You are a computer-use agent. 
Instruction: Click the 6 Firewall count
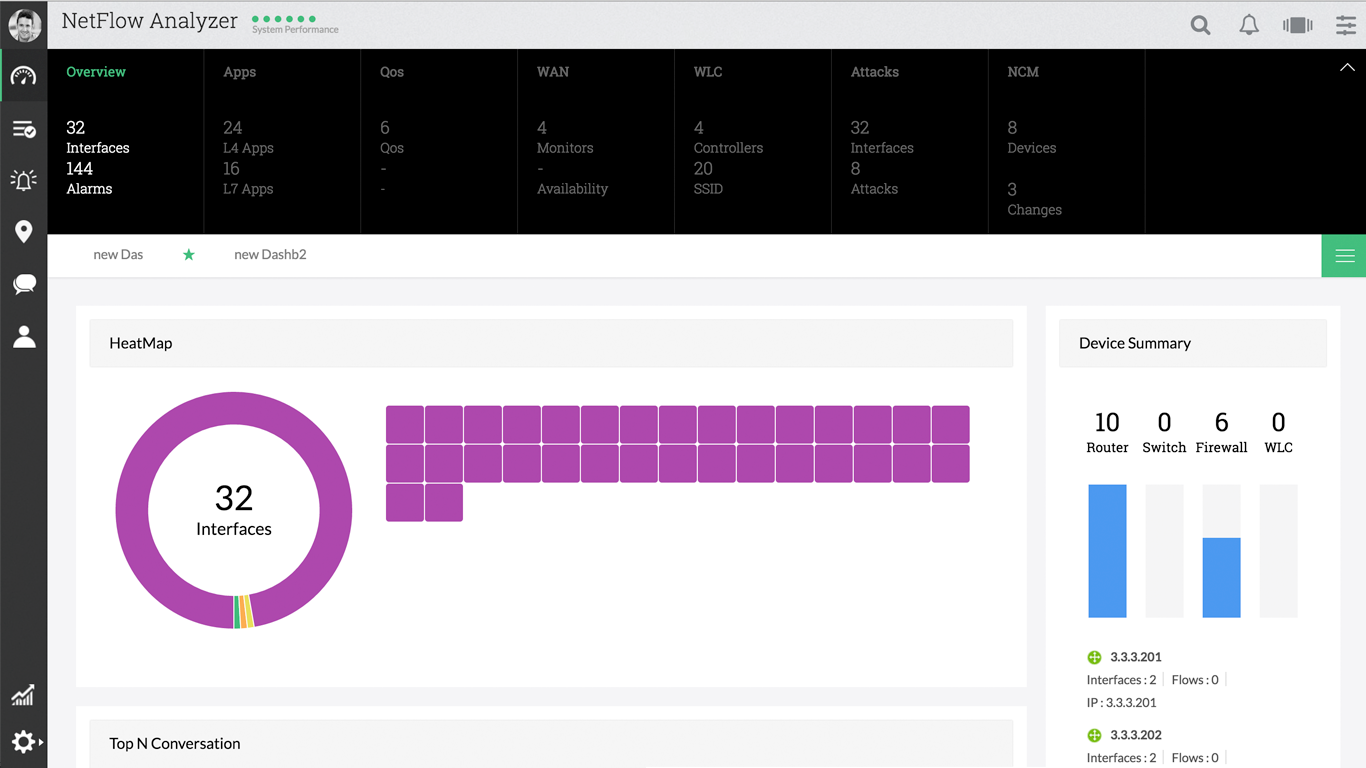(x=1221, y=432)
